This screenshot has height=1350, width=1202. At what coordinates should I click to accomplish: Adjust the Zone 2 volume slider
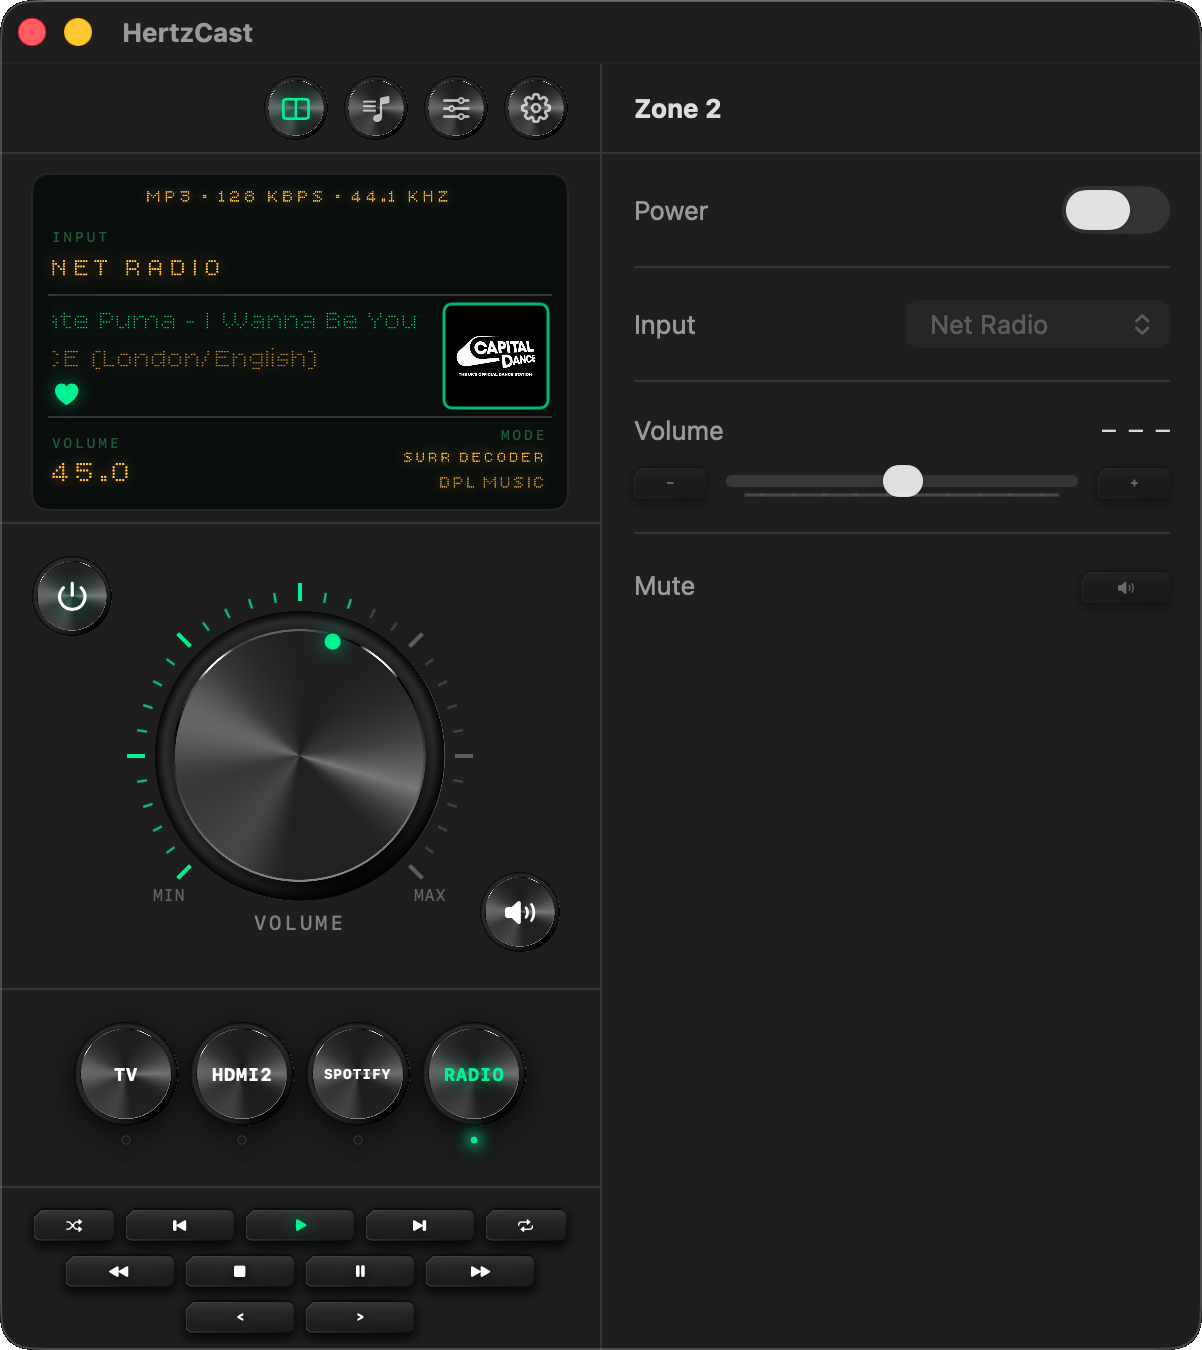pyautogui.click(x=902, y=481)
